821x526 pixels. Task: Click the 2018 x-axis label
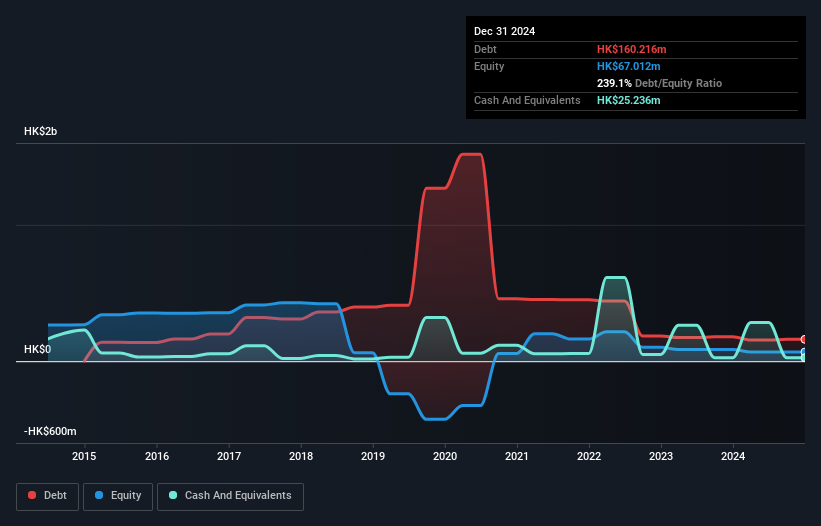[x=301, y=456]
